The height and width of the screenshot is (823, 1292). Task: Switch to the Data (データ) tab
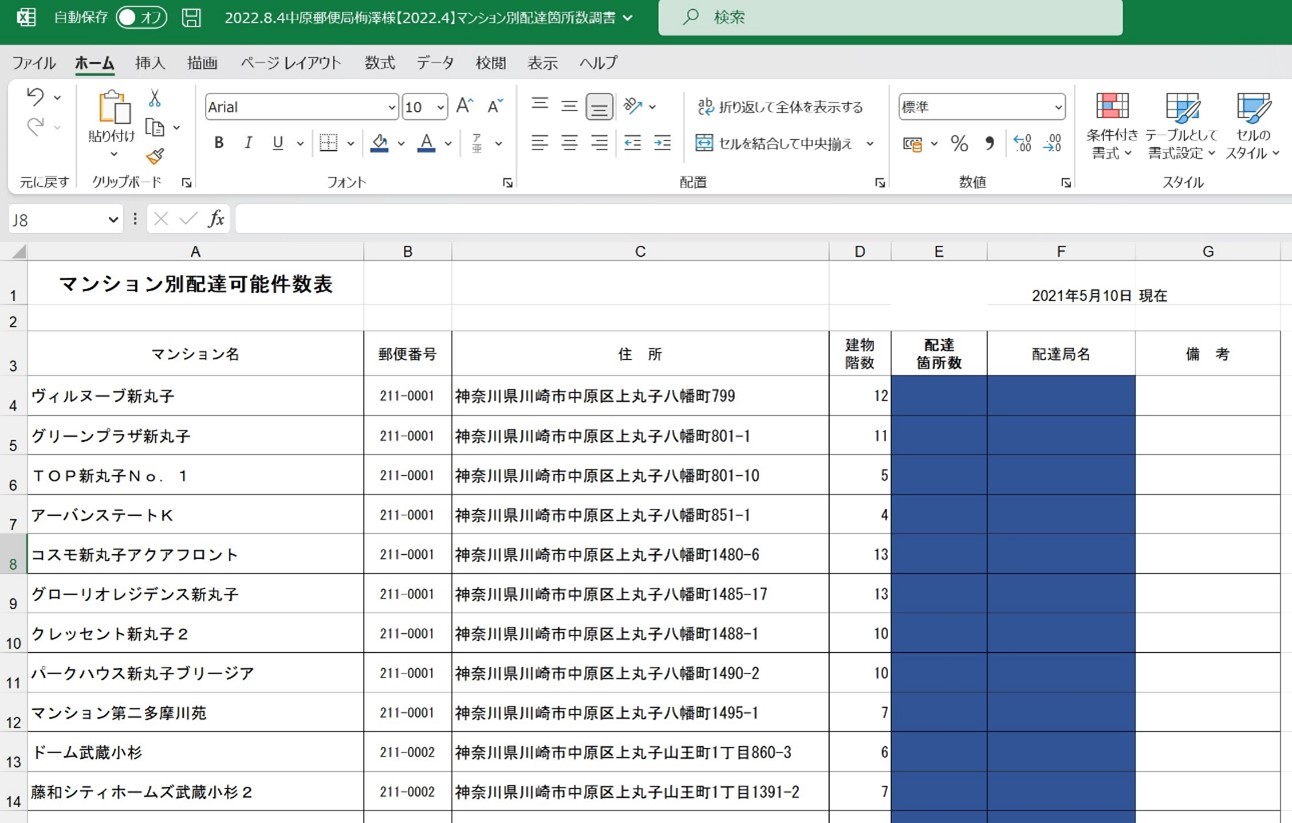point(435,63)
